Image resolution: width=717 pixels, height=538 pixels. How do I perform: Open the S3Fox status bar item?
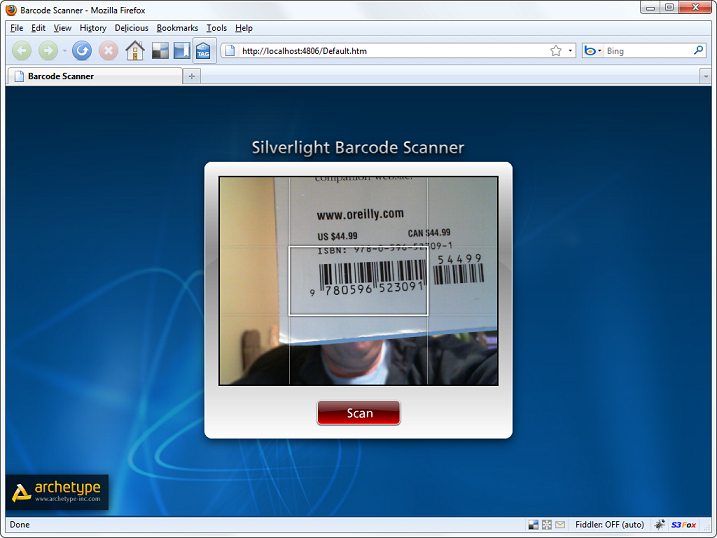tap(684, 525)
